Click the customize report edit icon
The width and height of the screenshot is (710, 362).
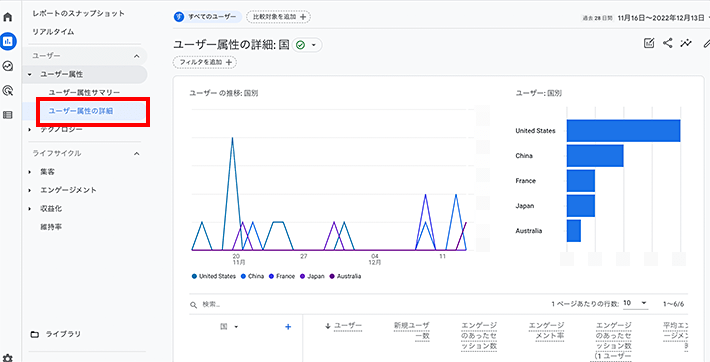[x=649, y=43]
